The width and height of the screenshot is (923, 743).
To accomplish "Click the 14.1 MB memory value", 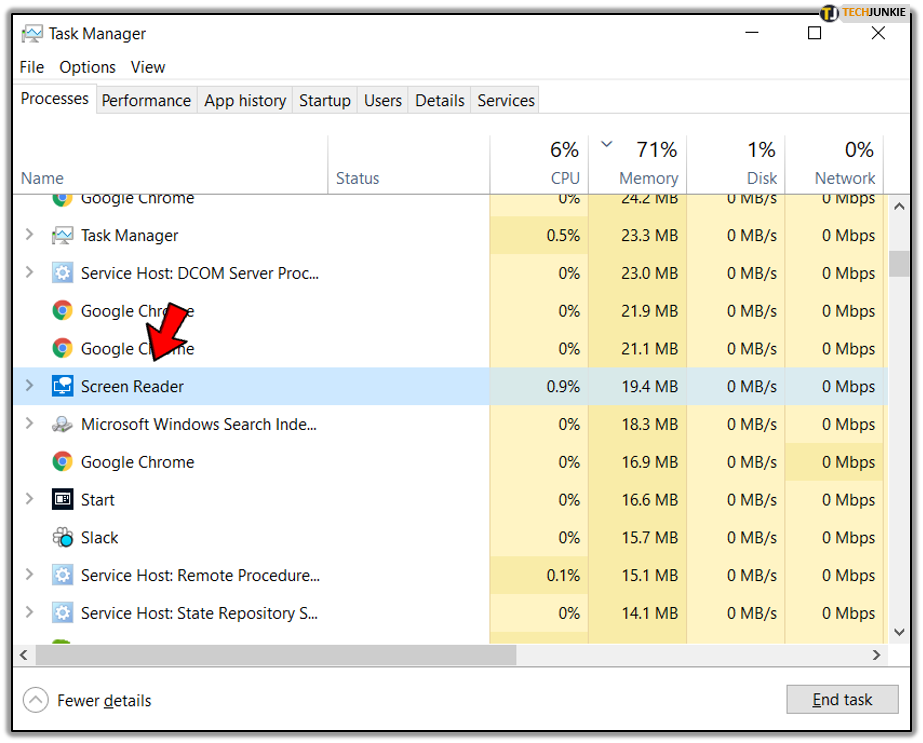I will [650, 613].
